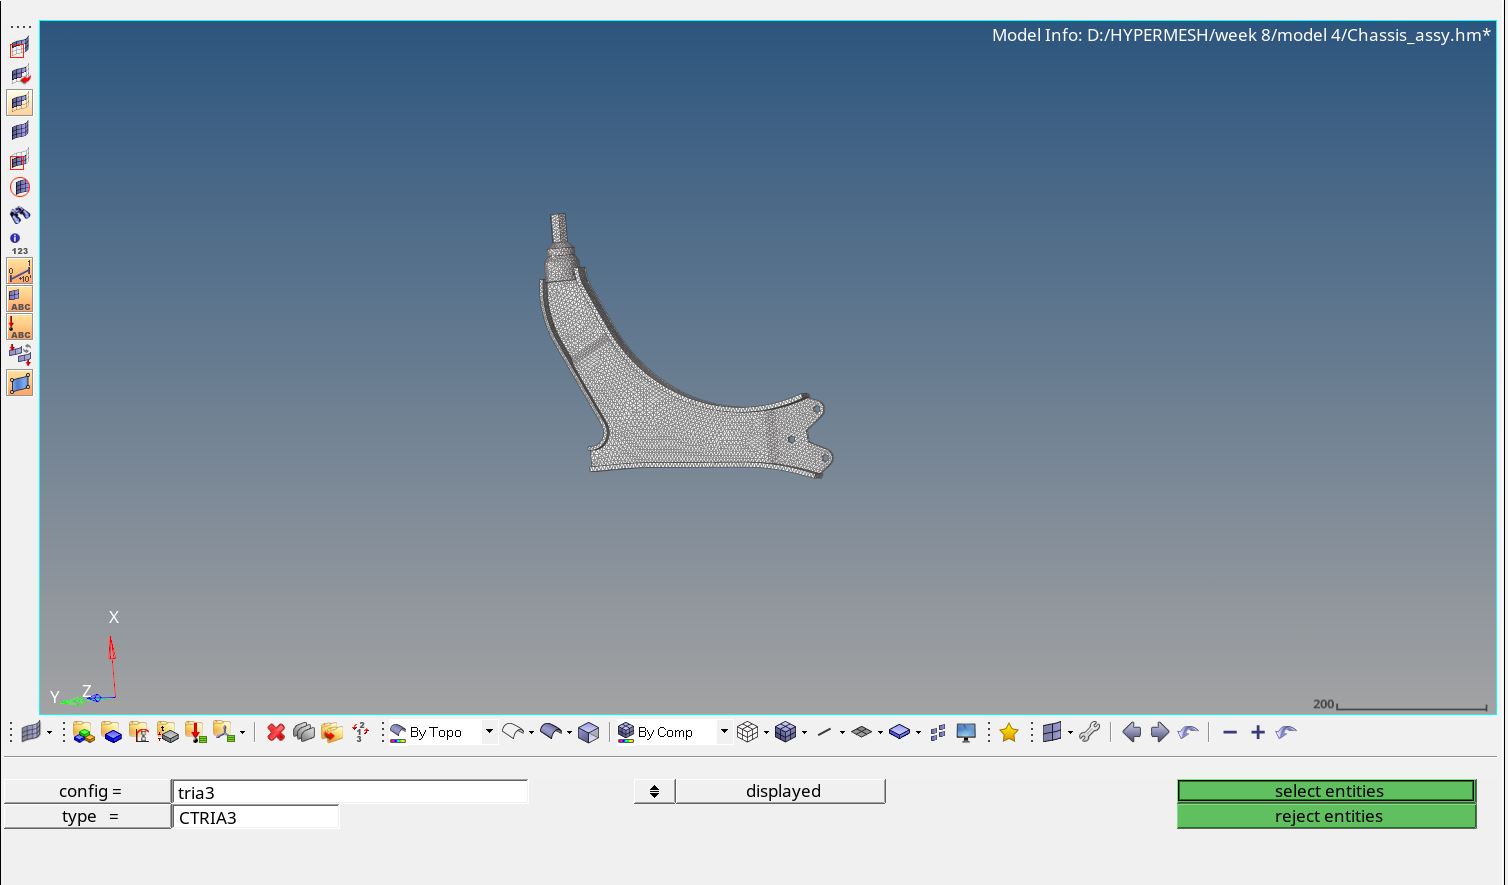The width and height of the screenshot is (1508, 885).
Task: Open the By Comp color mode dropdown
Action: point(722,732)
